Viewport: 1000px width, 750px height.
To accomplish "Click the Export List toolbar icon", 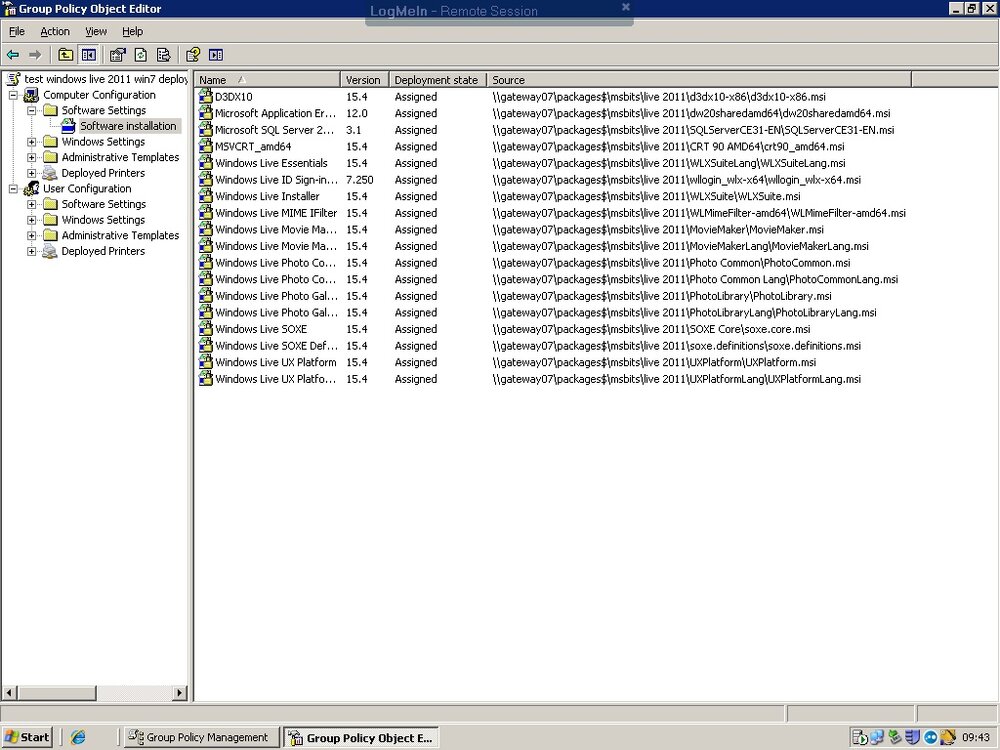I will click(x=163, y=55).
